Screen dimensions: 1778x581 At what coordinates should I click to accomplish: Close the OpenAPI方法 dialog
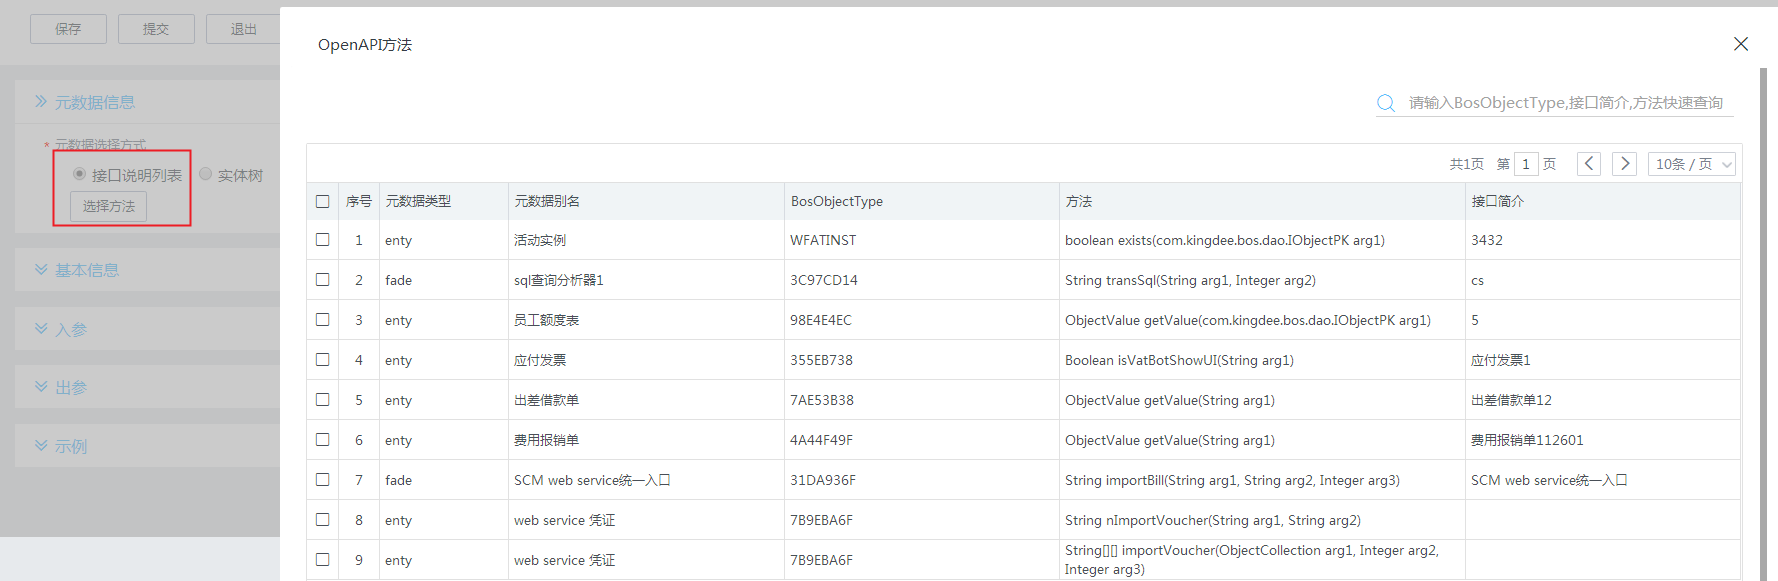coord(1740,44)
